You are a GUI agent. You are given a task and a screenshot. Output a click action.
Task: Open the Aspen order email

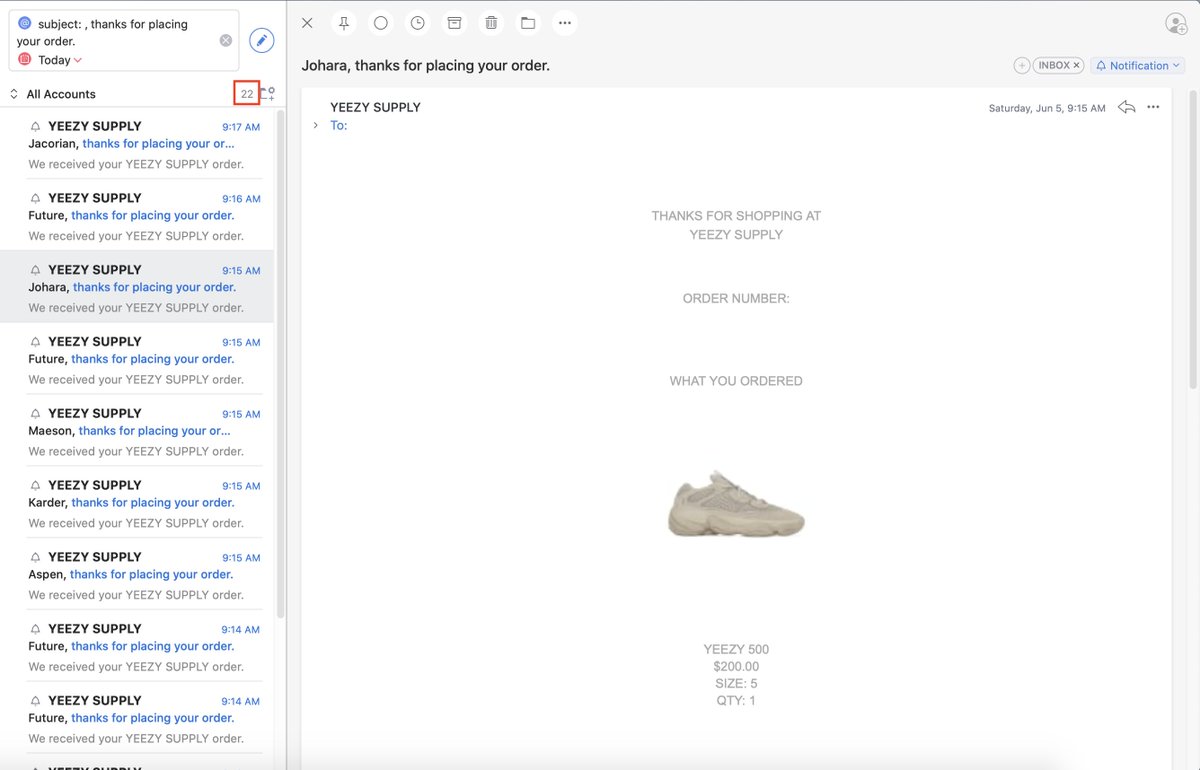point(137,575)
